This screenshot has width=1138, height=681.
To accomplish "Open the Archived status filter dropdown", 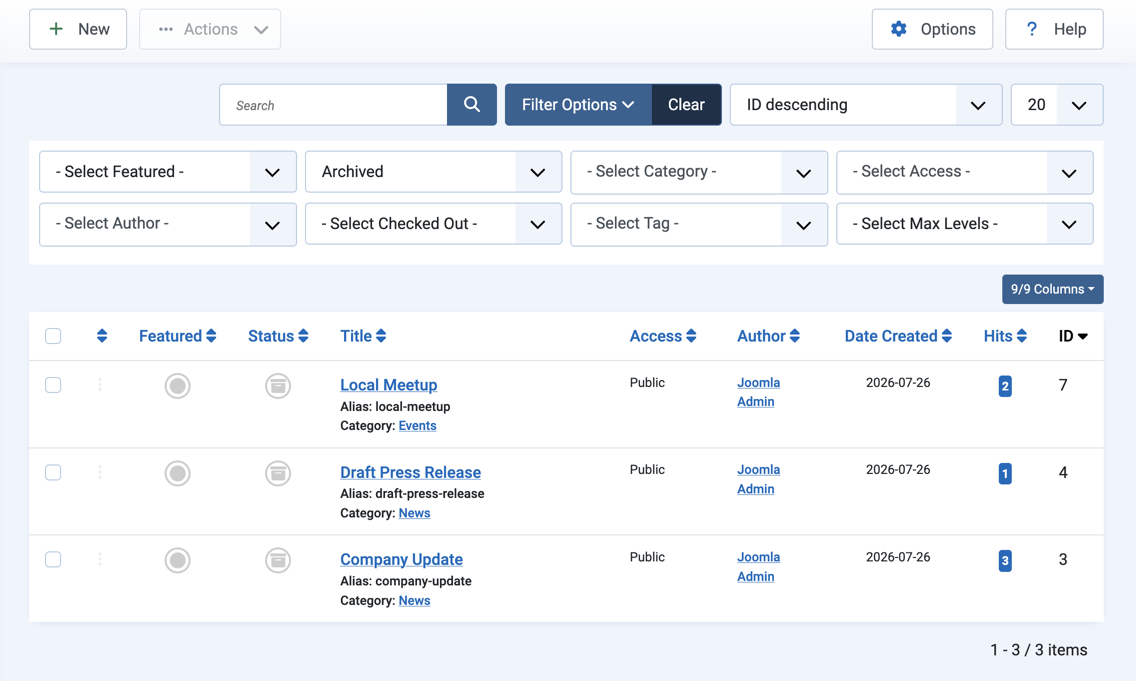I will [433, 172].
